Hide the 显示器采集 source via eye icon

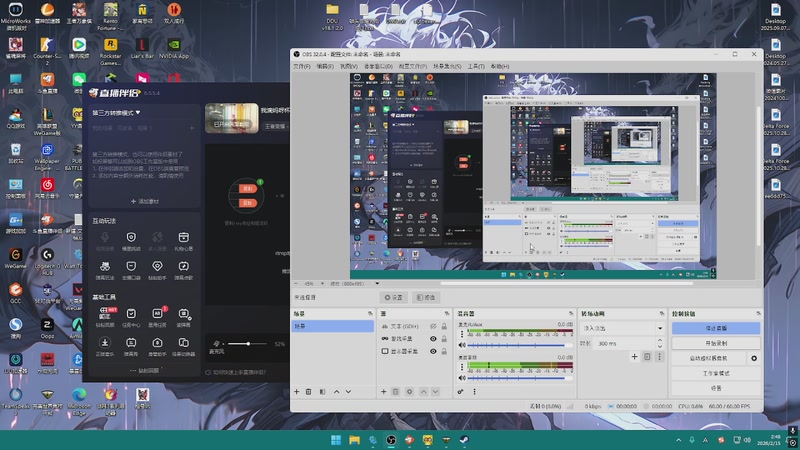[x=433, y=352]
